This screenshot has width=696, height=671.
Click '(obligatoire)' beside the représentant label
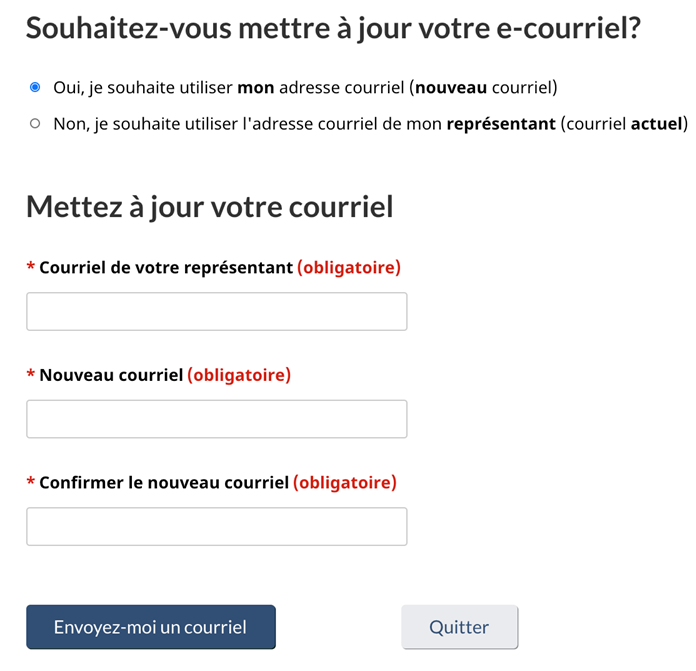click(348, 268)
